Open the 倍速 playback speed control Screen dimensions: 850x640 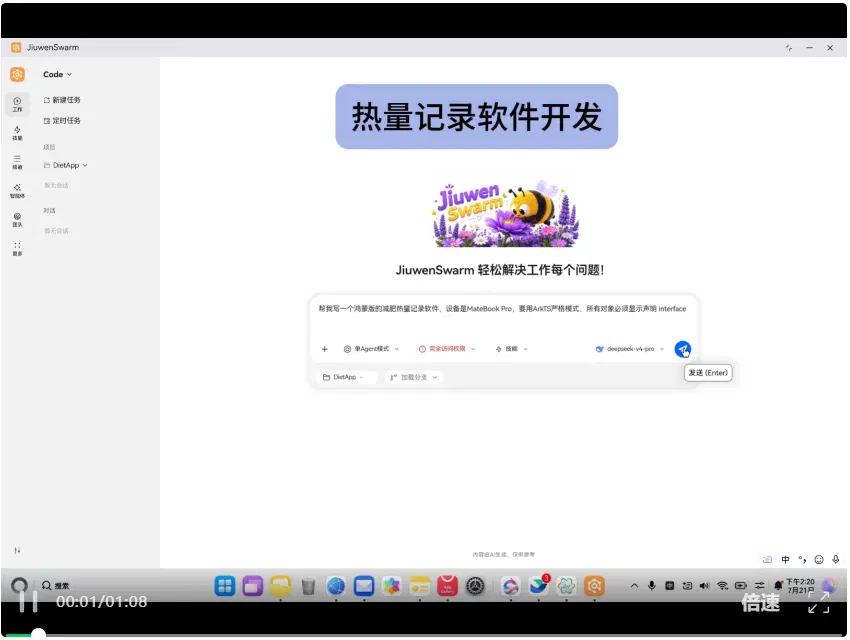click(760, 603)
